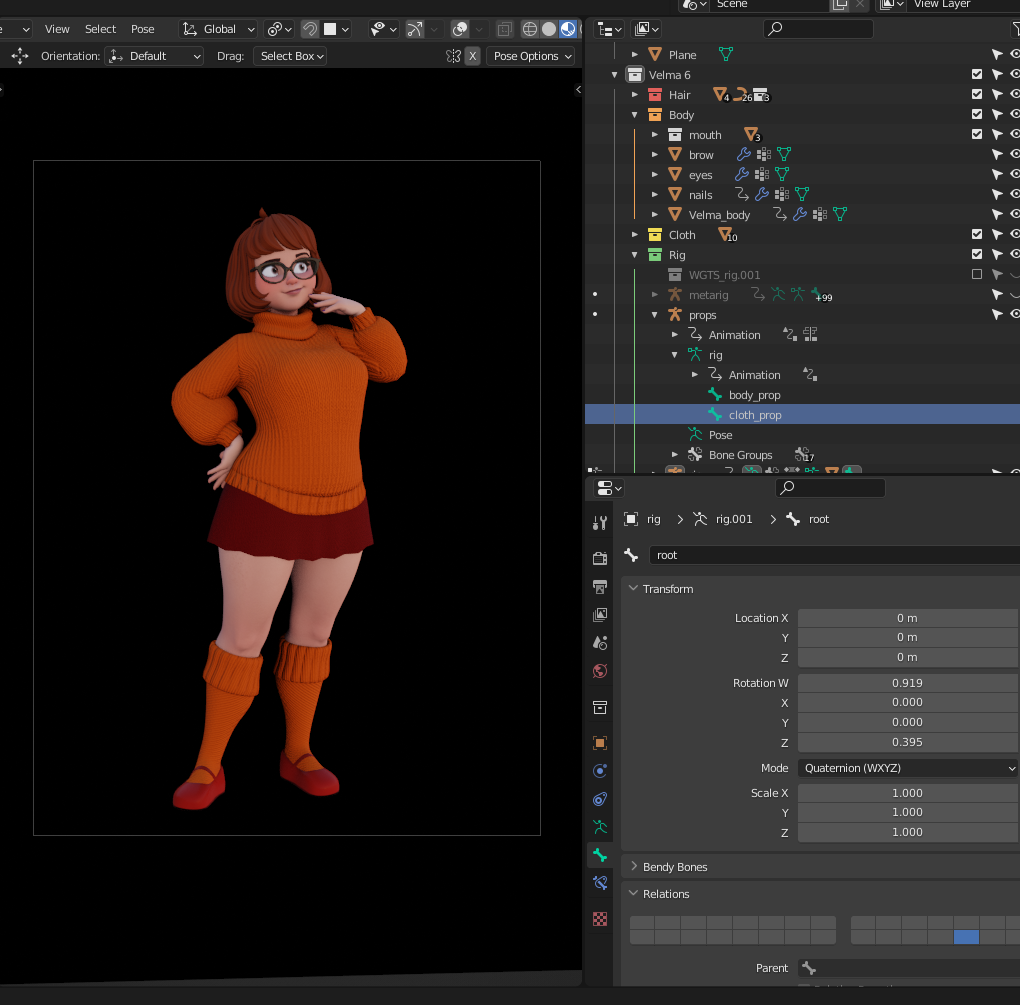Open the Output properties tab

(600, 586)
